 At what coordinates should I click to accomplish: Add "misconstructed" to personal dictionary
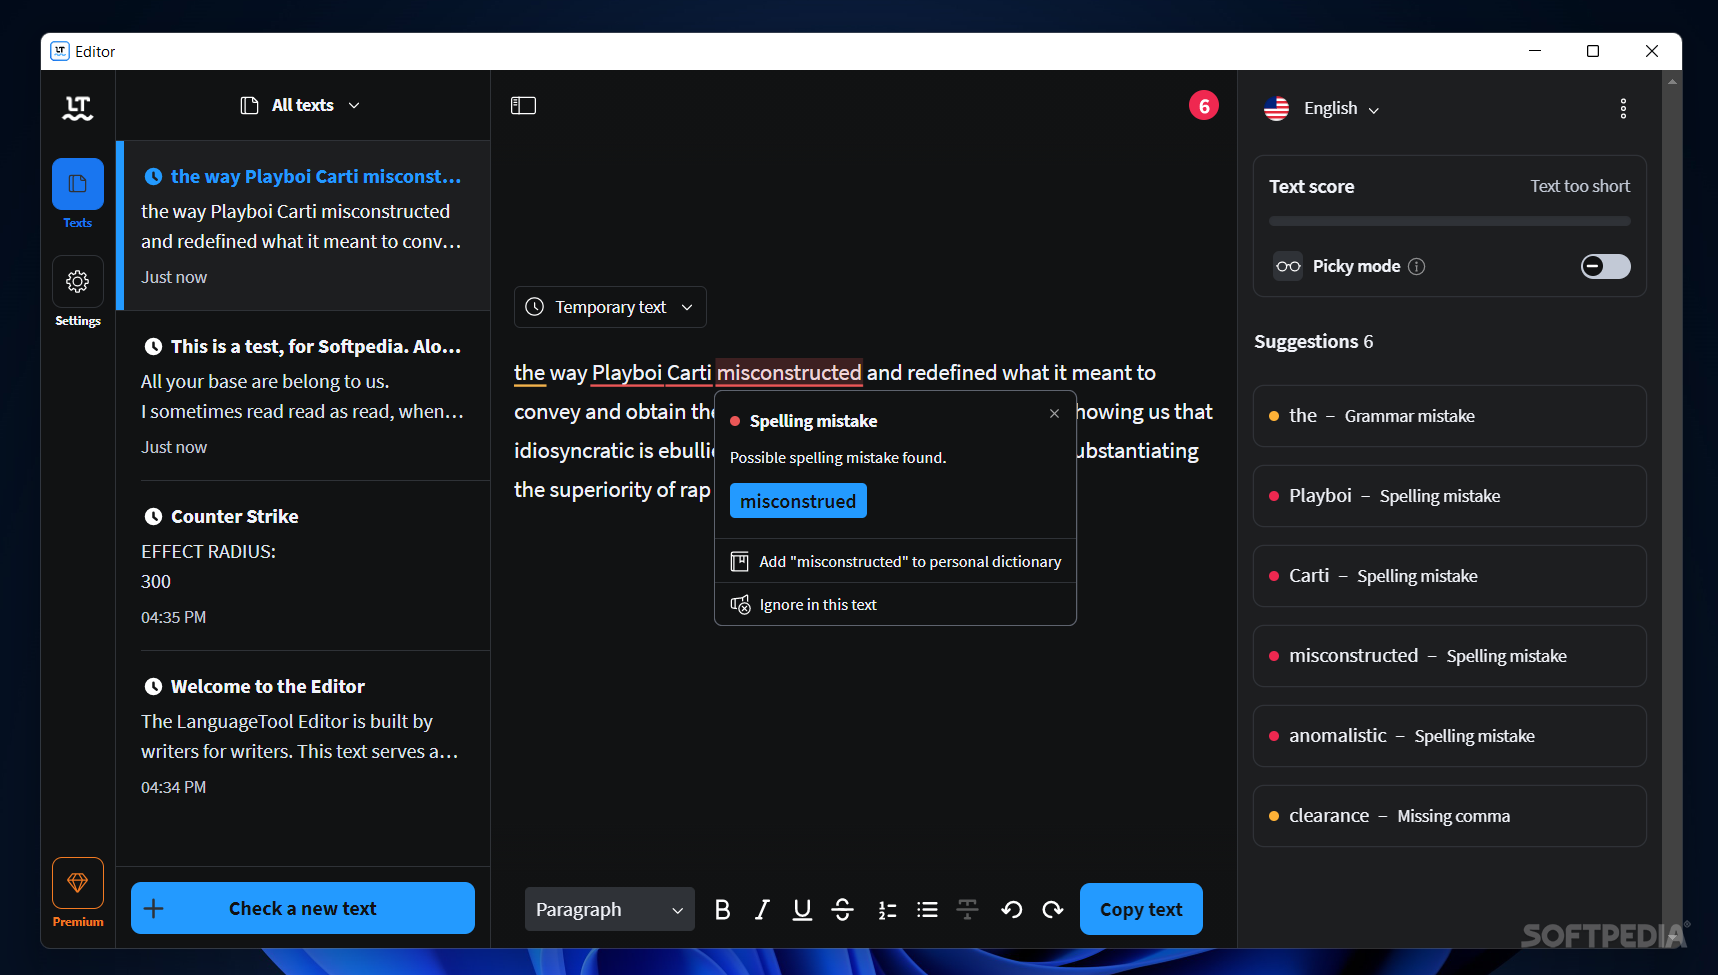click(x=896, y=562)
